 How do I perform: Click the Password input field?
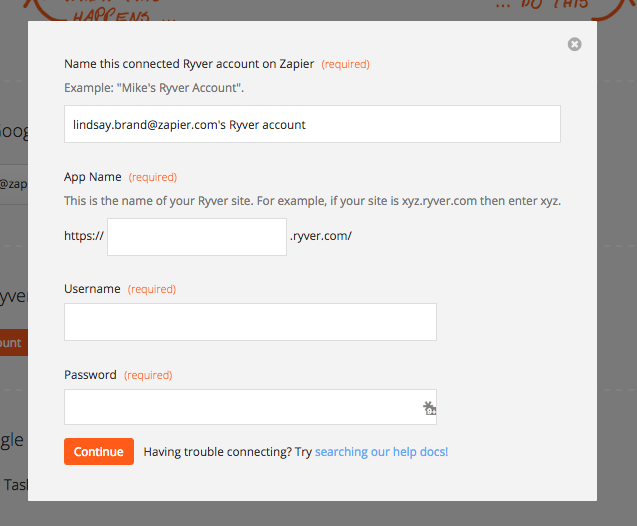tap(250, 407)
